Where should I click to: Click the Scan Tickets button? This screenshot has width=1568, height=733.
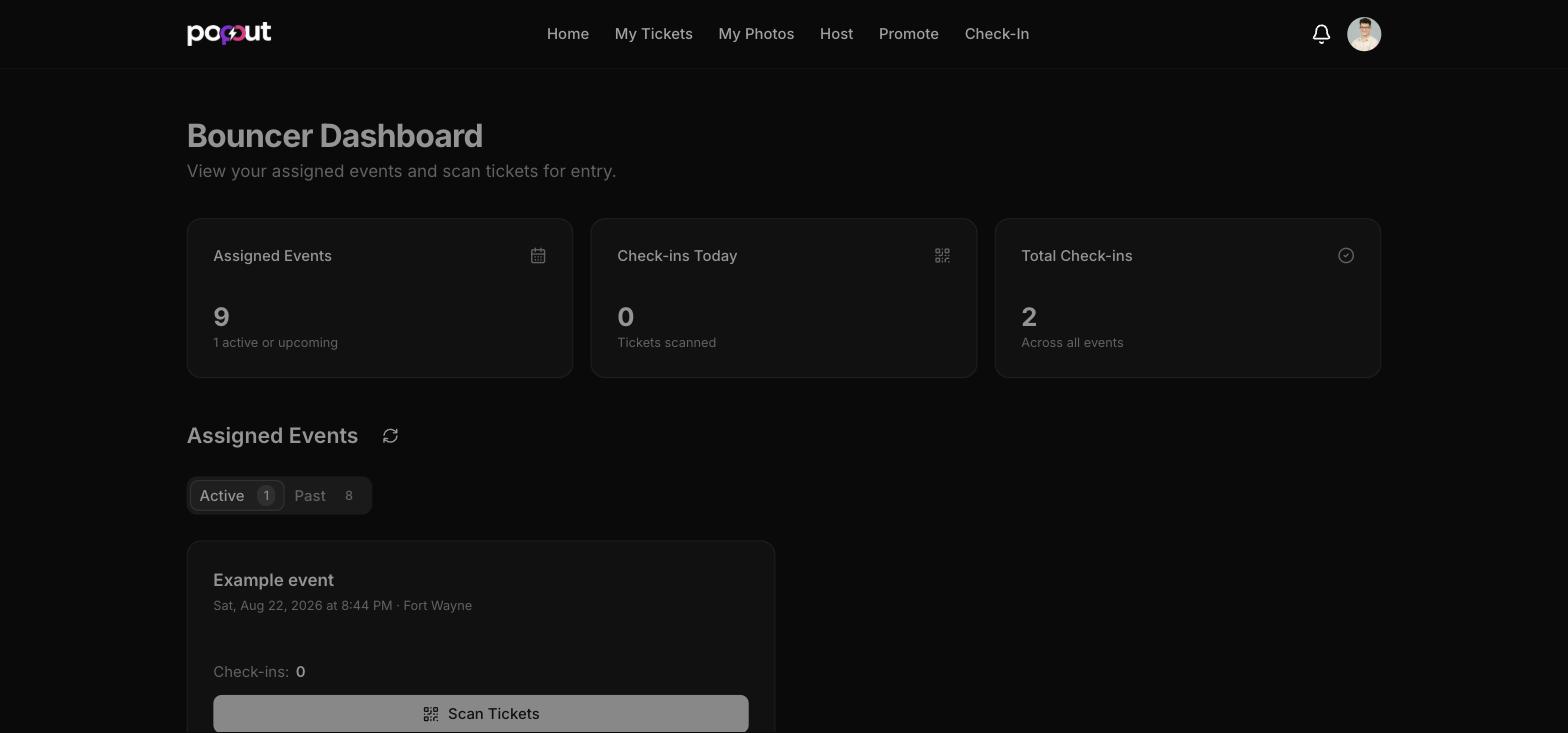click(481, 714)
